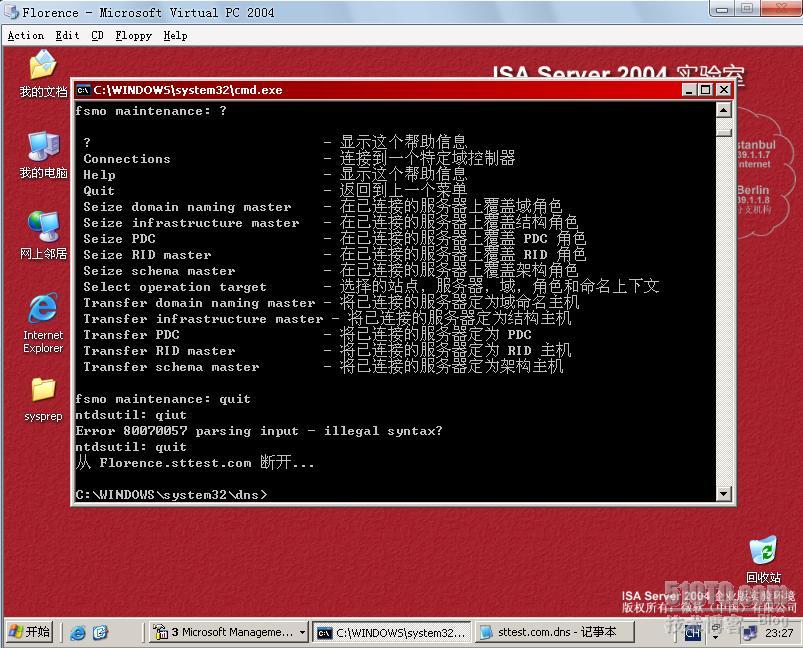
Task: Click the network connection tray icon
Action: pos(750,633)
